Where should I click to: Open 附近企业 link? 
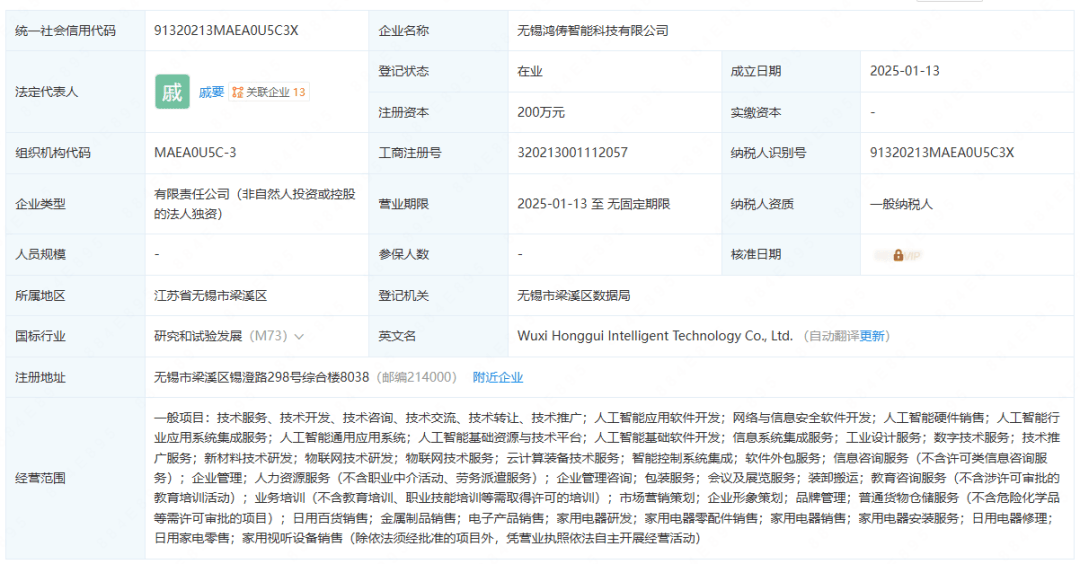498,377
